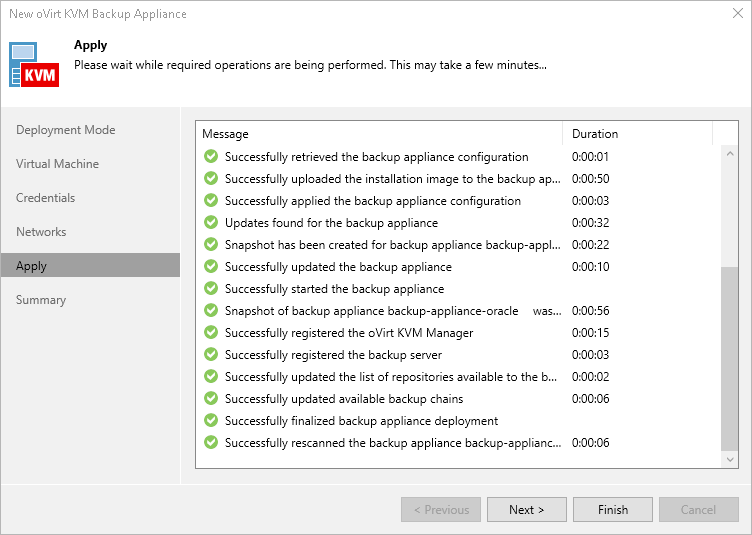Click the 0:00:32 duration value
This screenshot has height=535, width=752.
coord(590,223)
